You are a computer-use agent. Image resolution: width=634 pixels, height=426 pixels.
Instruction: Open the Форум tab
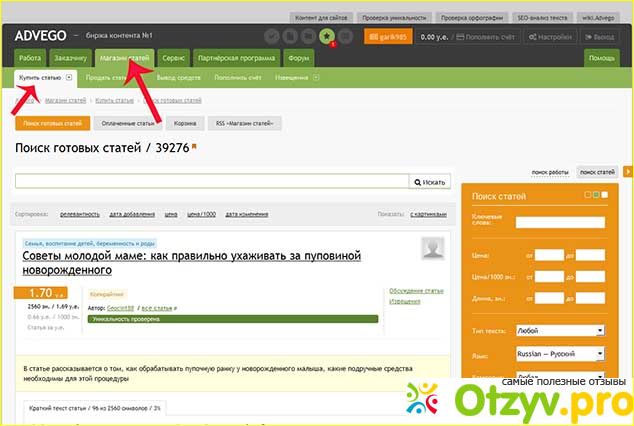click(x=299, y=58)
